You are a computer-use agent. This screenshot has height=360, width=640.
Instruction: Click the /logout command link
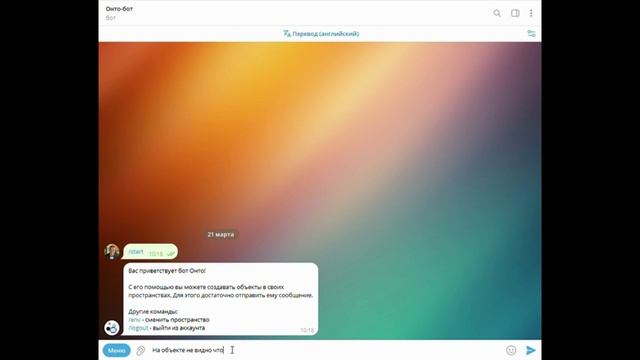tap(138, 328)
